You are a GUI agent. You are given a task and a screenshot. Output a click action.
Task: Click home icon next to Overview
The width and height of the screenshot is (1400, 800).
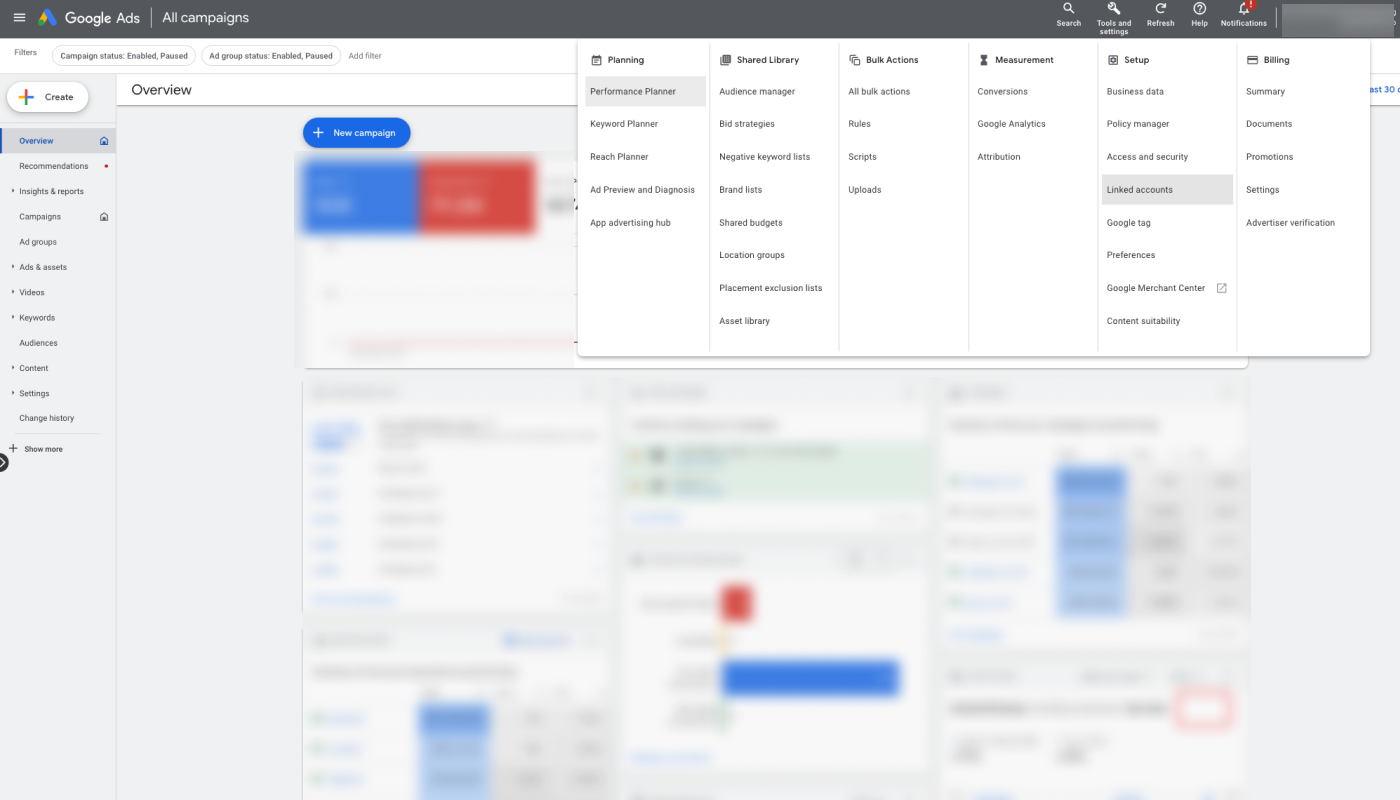(104, 141)
